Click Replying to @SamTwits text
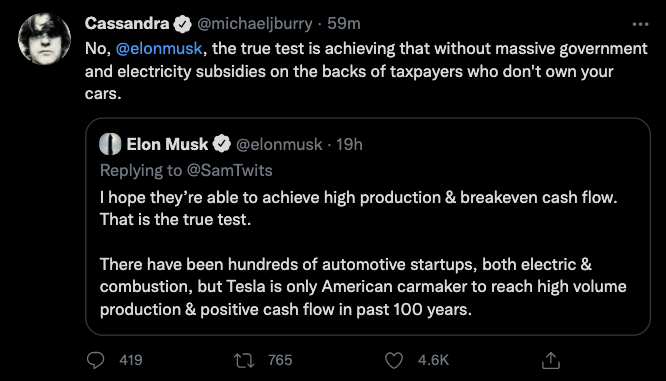This screenshot has height=381, width=666. (x=186, y=170)
